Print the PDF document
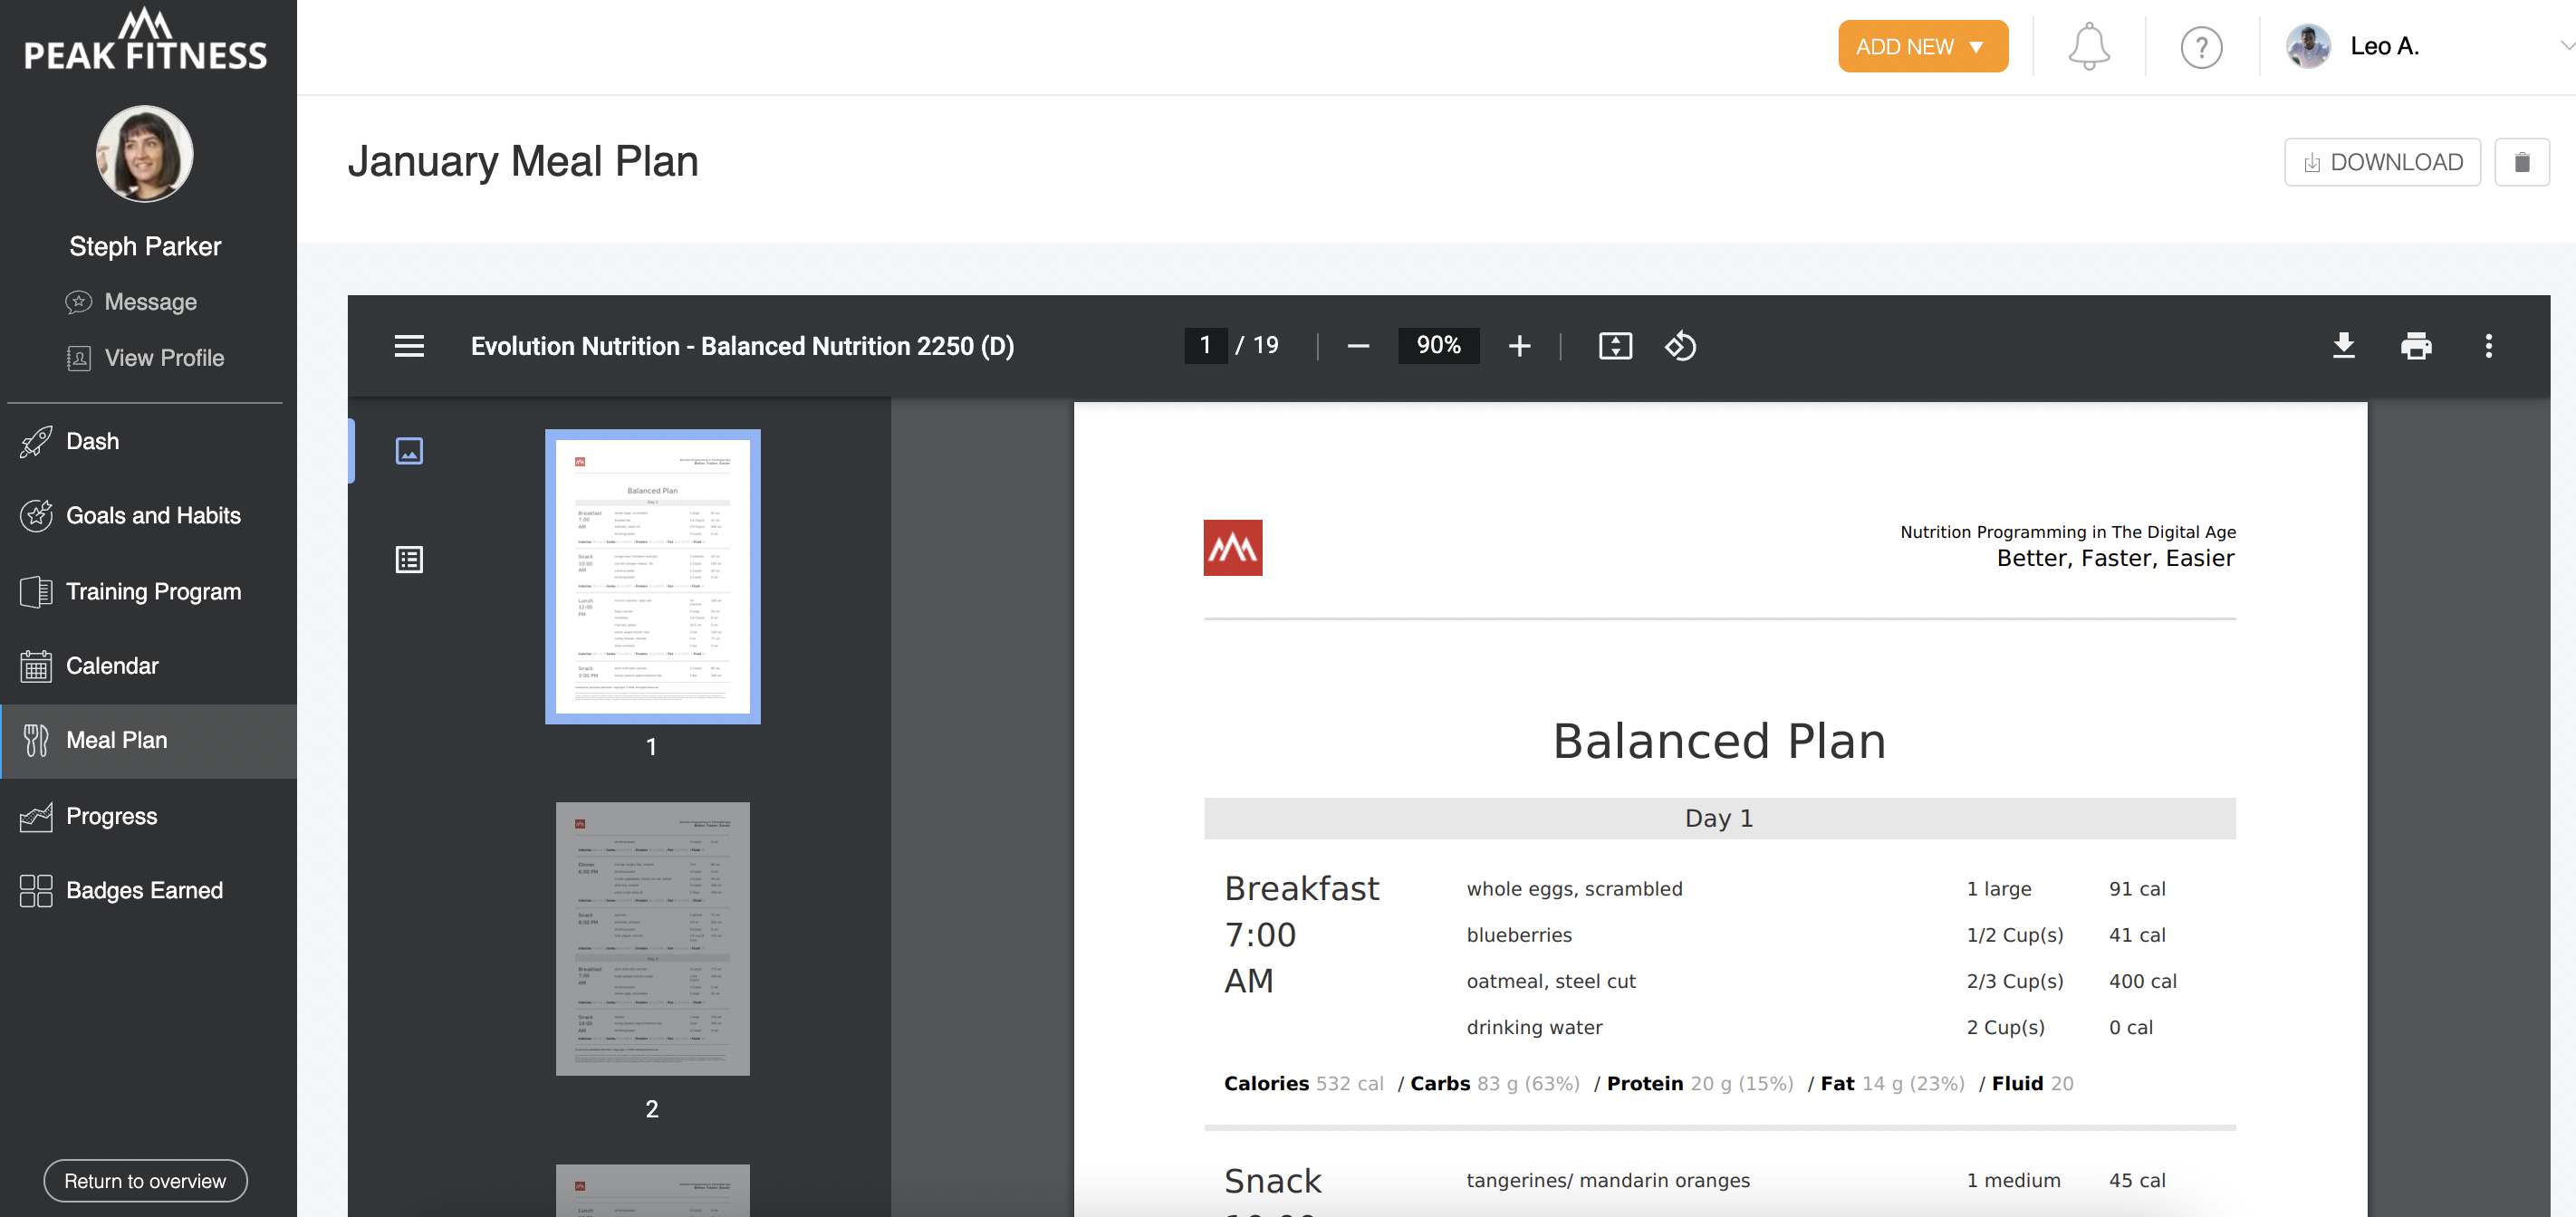 (2416, 346)
